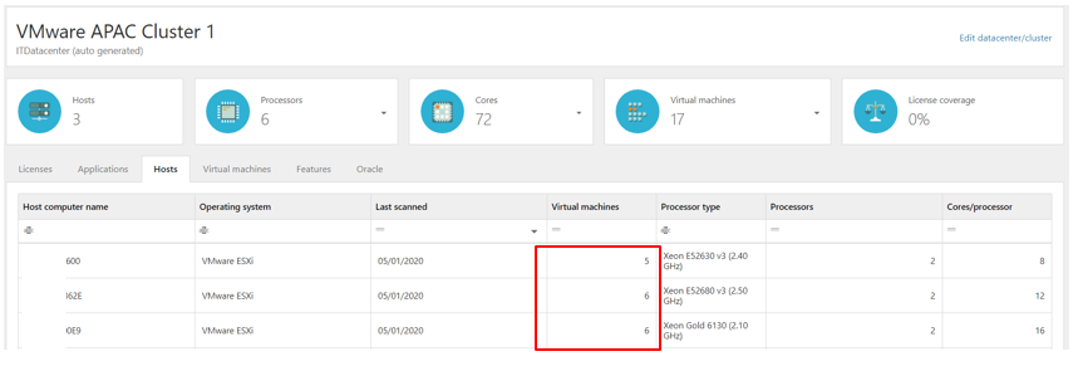
Task: Click the Host computer name filter field
Action: 106,230
